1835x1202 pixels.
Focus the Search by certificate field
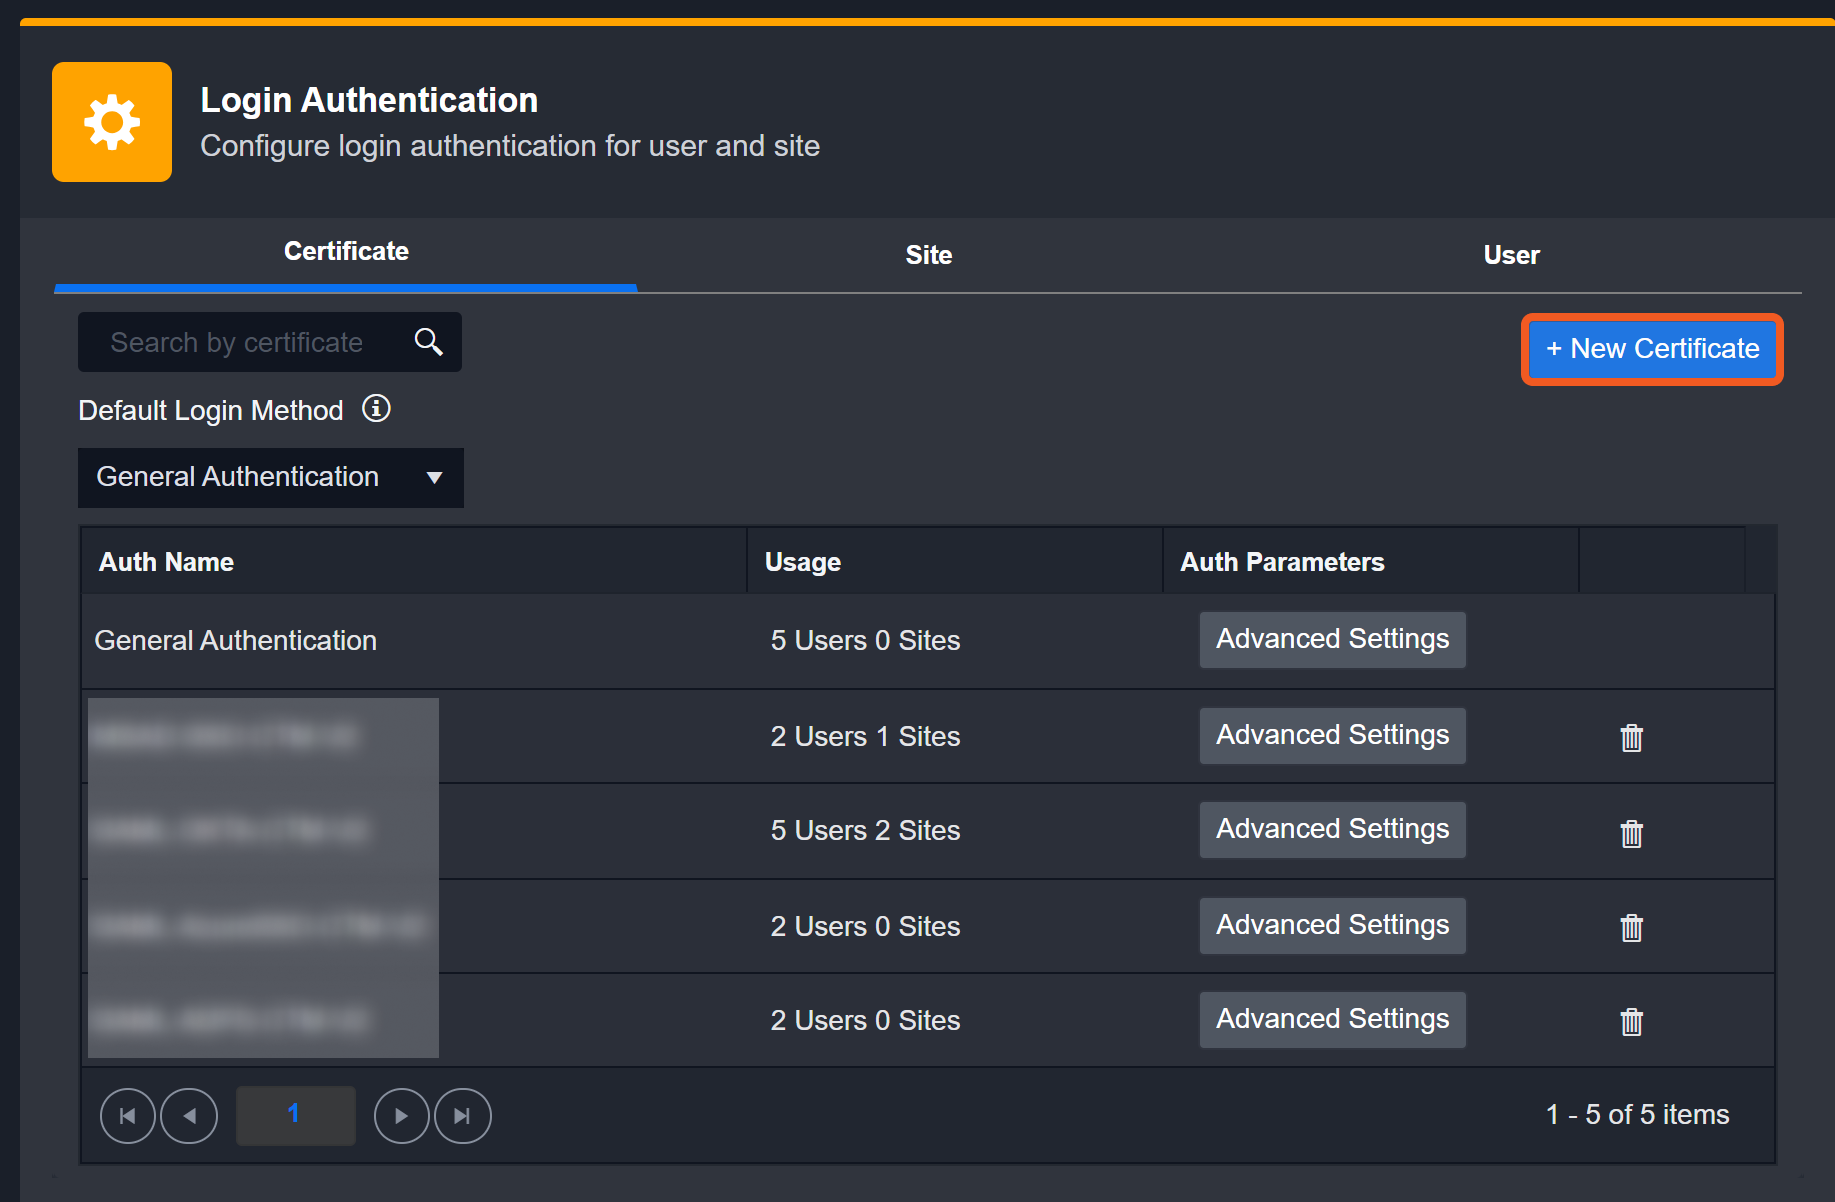pos(240,342)
